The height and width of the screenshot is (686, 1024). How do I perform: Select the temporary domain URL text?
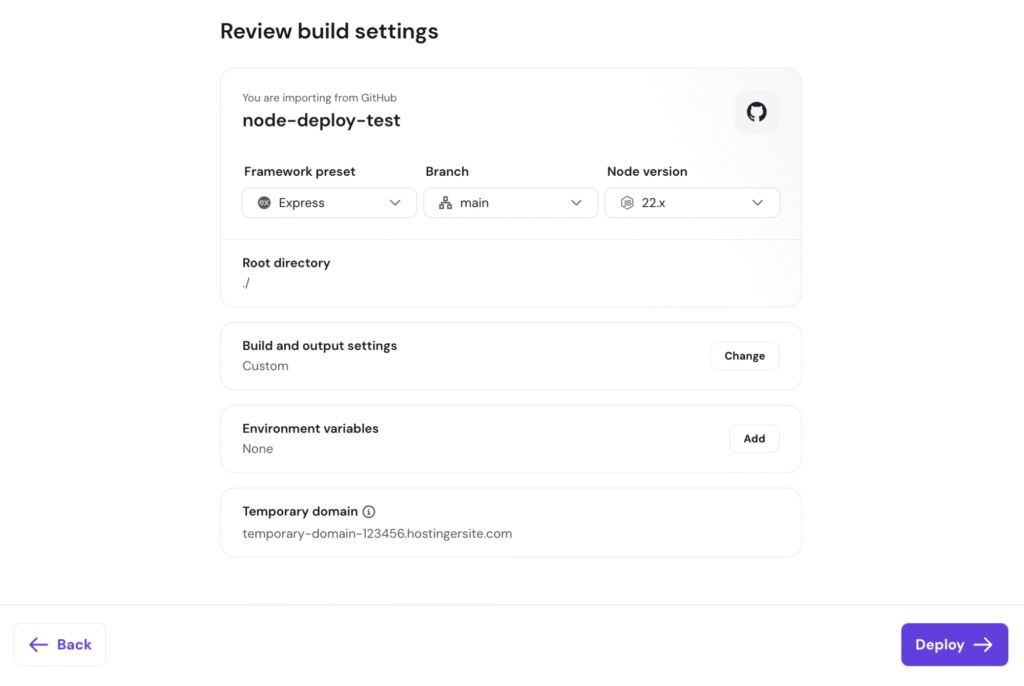[x=377, y=533]
